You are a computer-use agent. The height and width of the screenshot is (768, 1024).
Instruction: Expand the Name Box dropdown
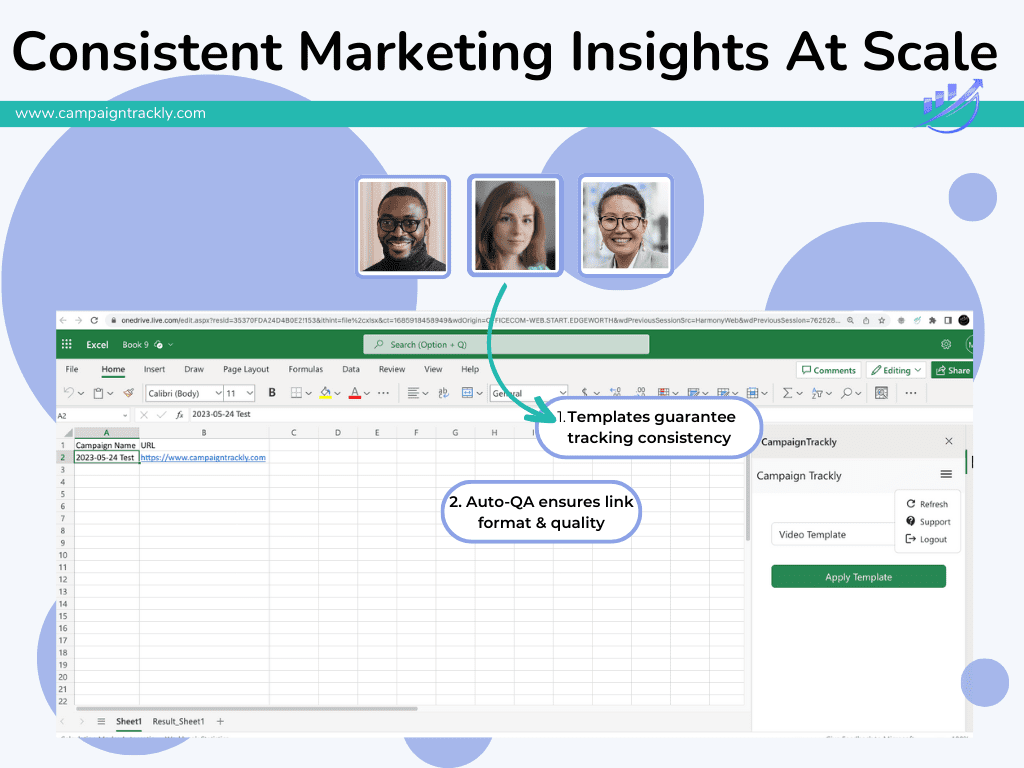pyautogui.click(x=125, y=415)
